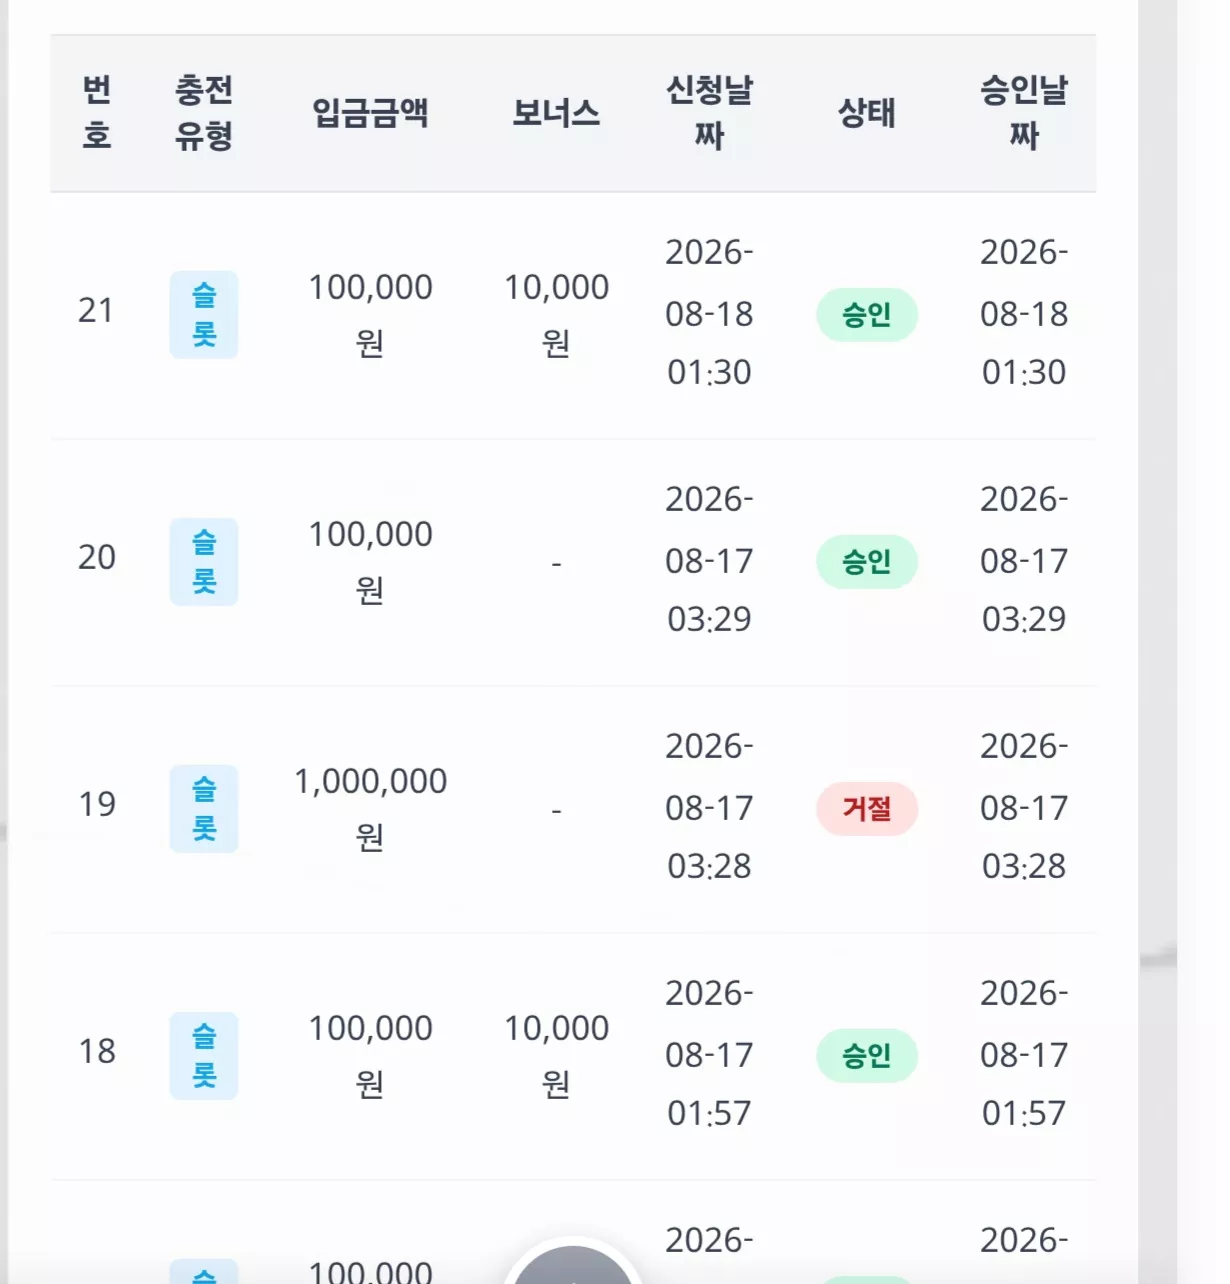Select row number 21 cell

(x=96, y=311)
